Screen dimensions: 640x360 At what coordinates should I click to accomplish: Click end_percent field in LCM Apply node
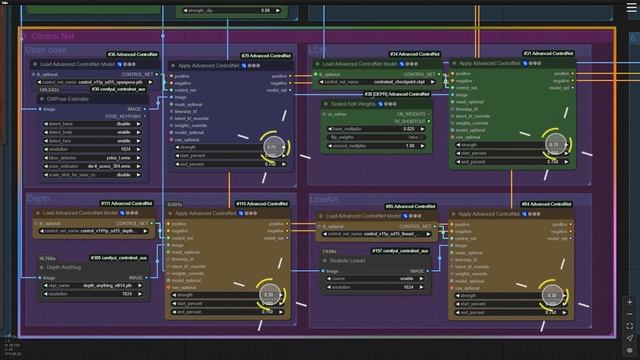513,162
